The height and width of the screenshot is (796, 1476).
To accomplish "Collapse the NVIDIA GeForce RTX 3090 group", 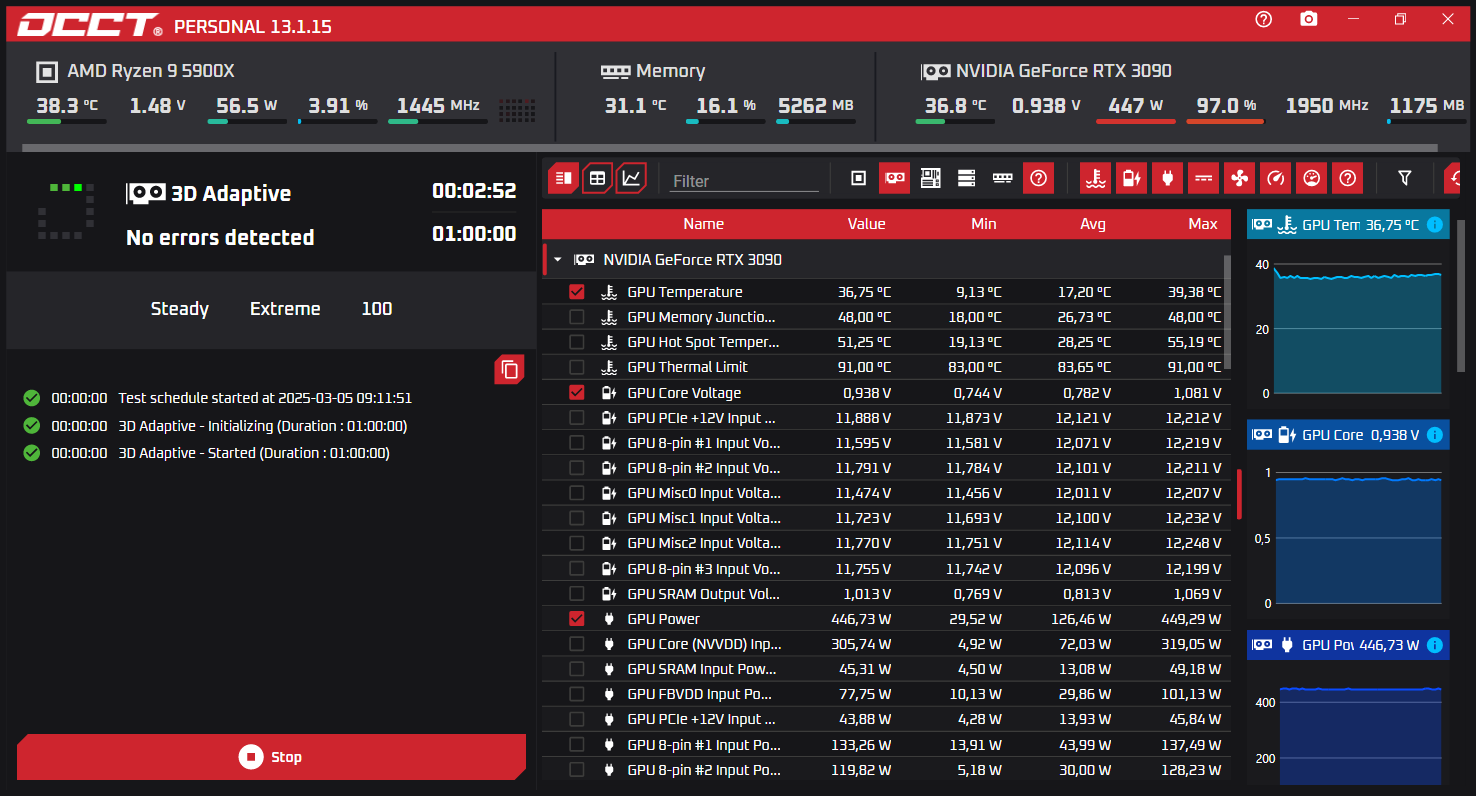I will [557, 260].
